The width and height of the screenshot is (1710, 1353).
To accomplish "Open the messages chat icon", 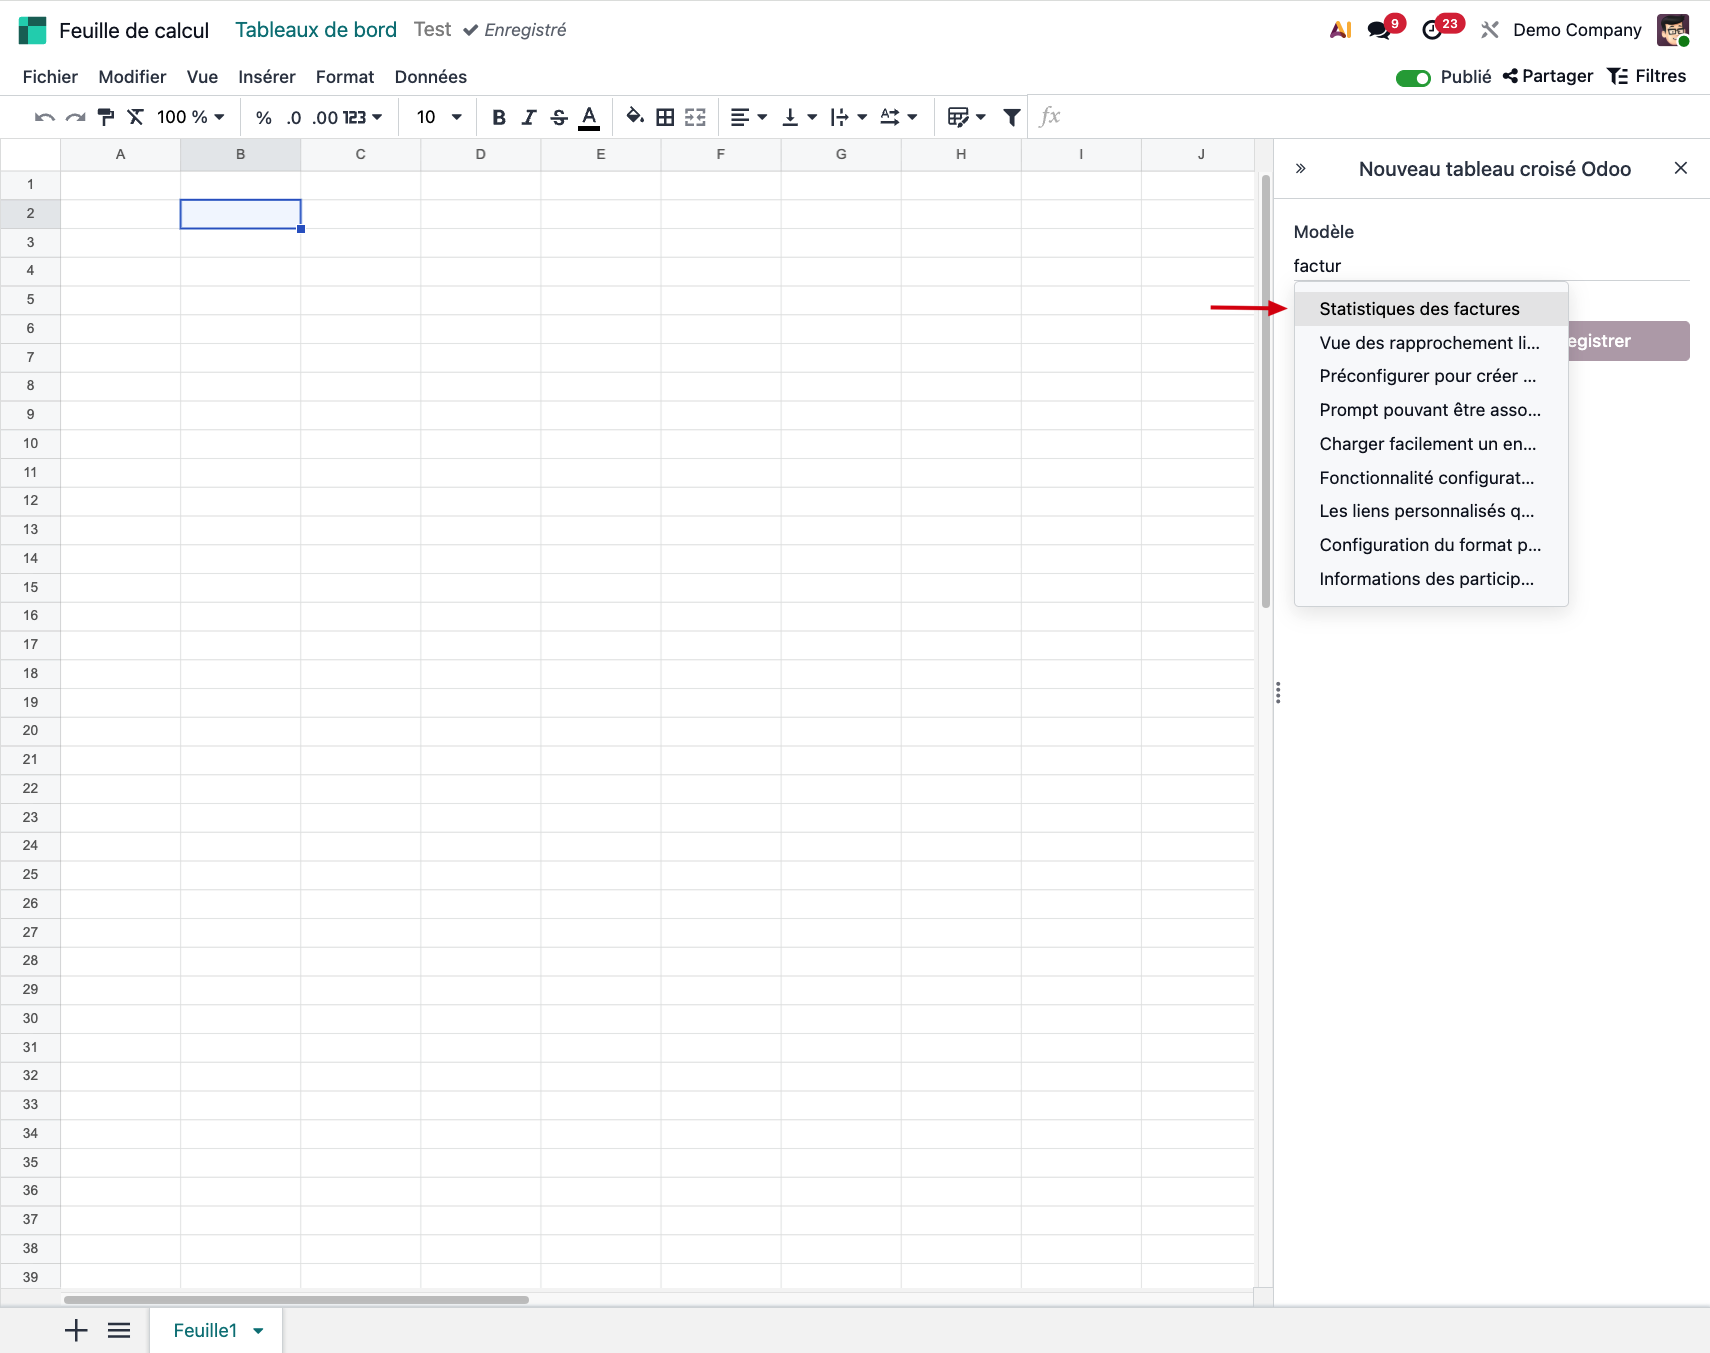I will pos(1379,30).
